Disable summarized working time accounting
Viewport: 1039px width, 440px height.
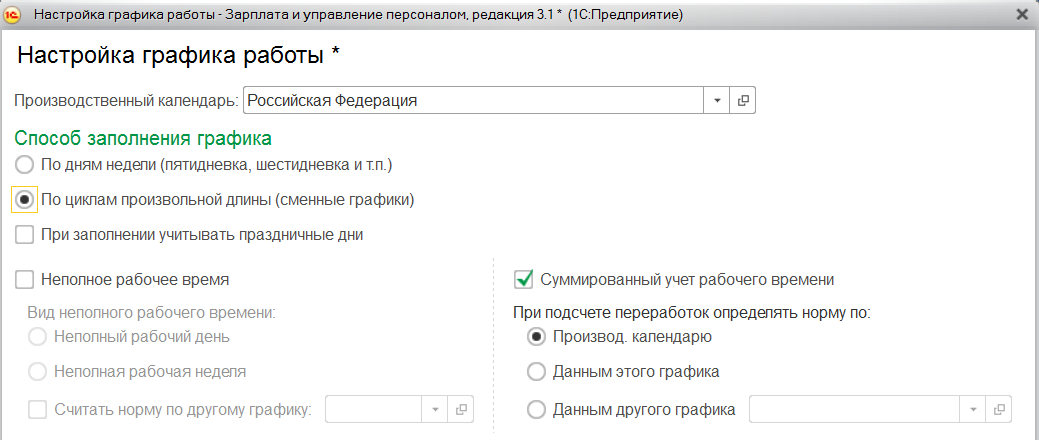click(x=522, y=280)
